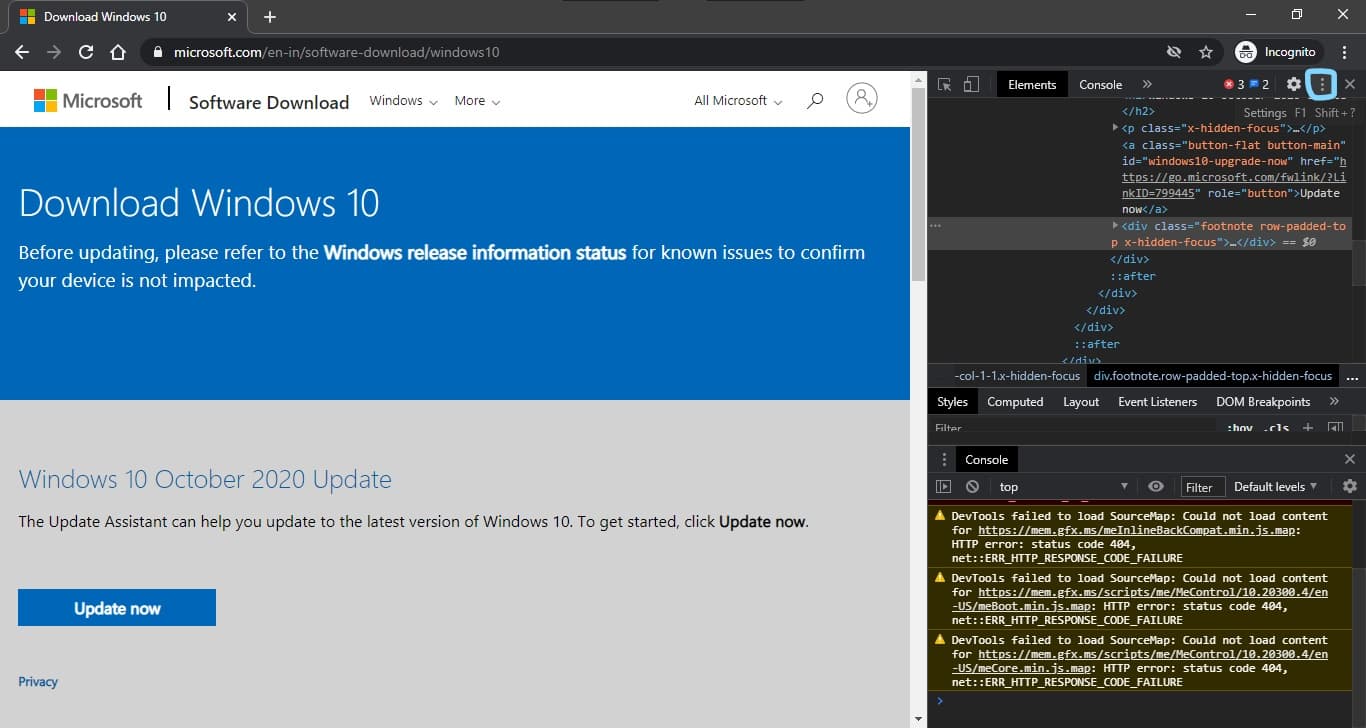Expand the More nav menu

click(477, 101)
